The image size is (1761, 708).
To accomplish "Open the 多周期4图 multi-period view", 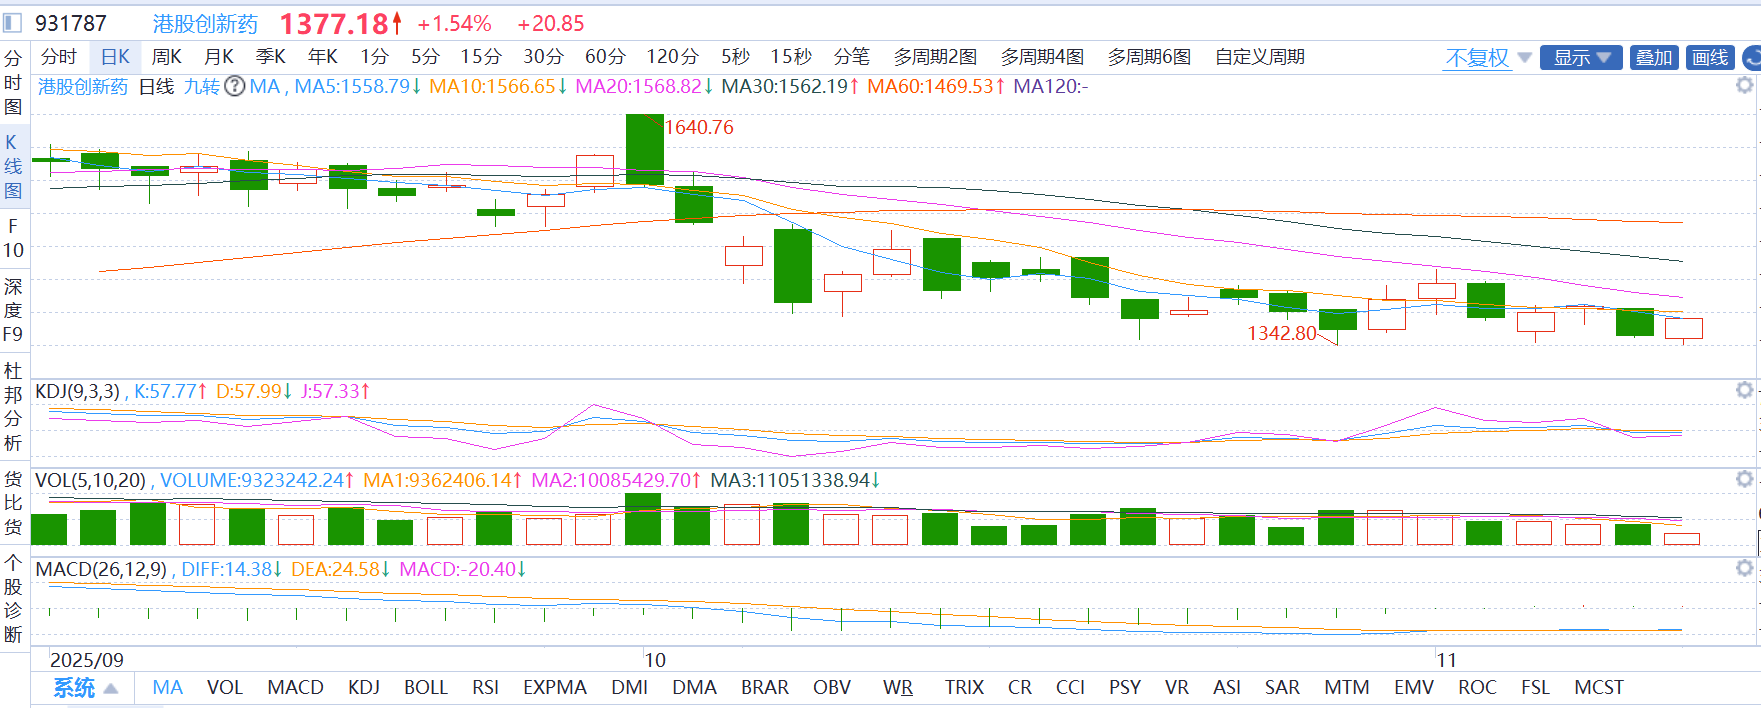I will point(1042,57).
